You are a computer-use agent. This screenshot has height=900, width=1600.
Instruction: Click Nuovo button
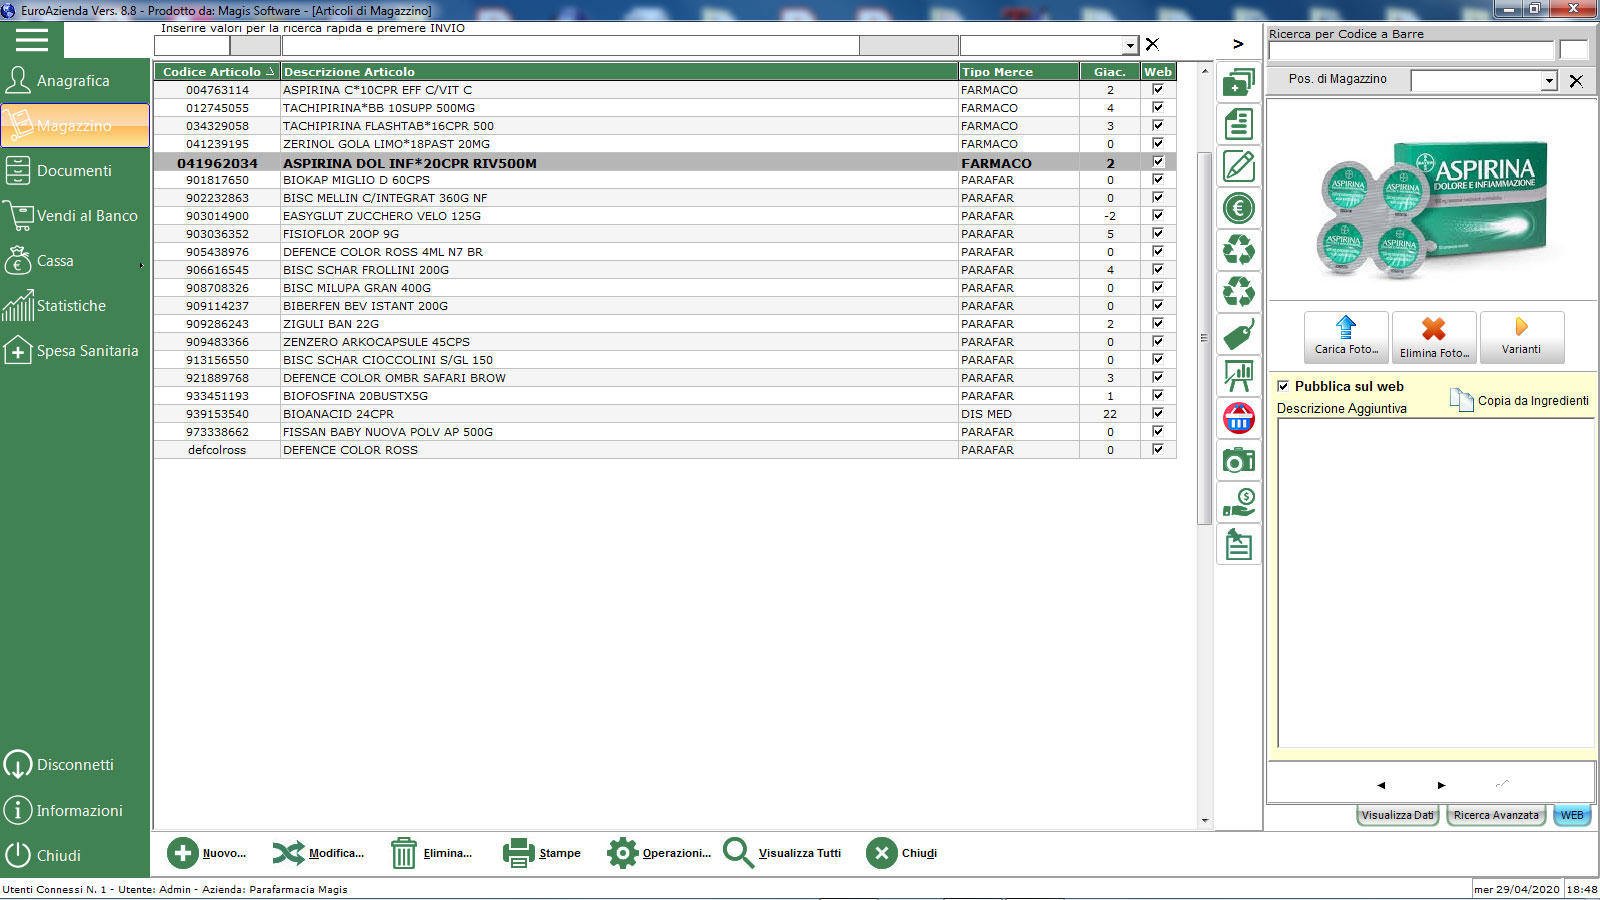pos(207,853)
